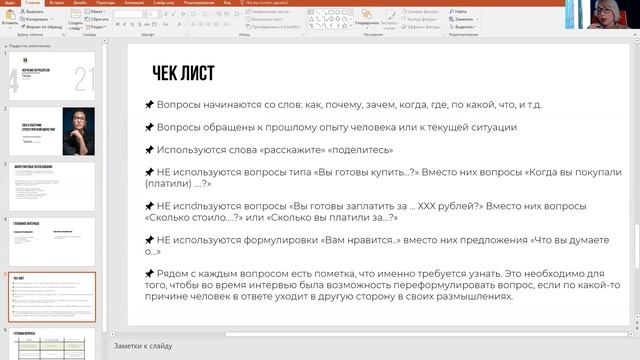Click the Clear All Formatting icon
640x360 pixels.
(183, 14)
